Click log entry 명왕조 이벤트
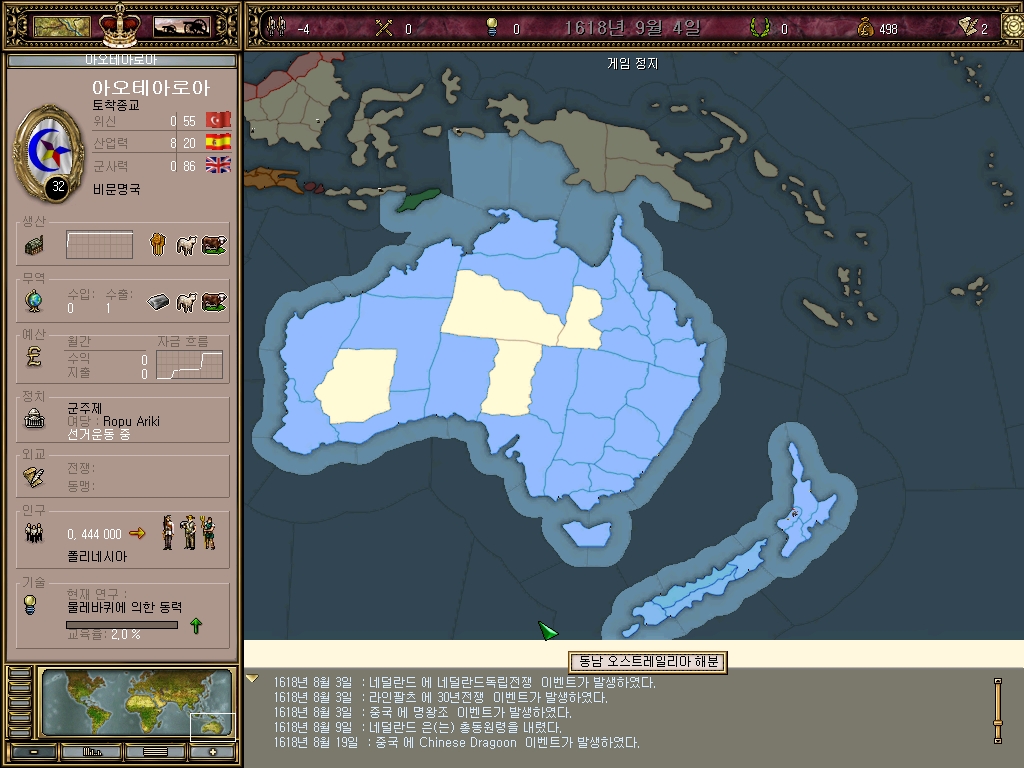1024x768 pixels. [x=422, y=712]
